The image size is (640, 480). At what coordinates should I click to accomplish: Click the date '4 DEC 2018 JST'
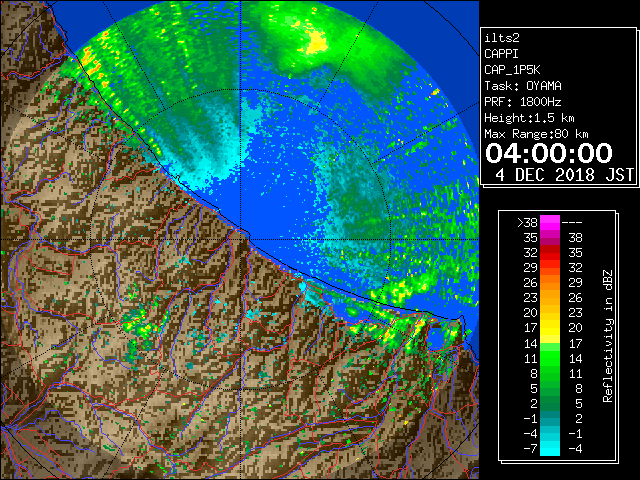565,175
